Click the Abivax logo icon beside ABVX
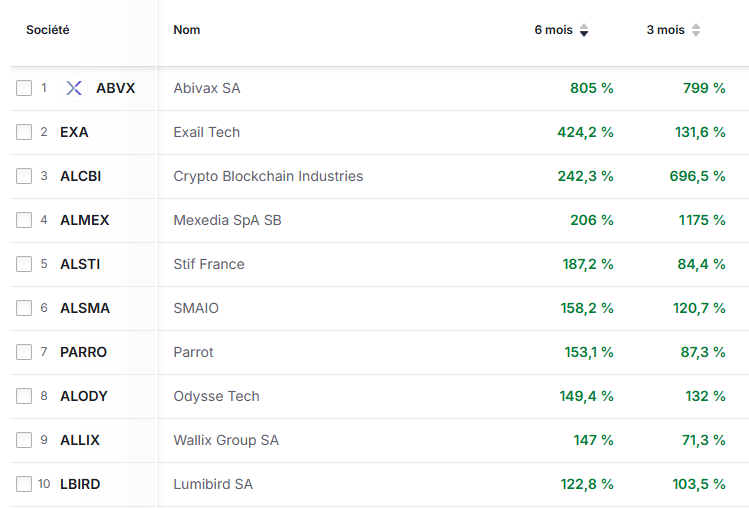Viewport: 749px width, 508px height. (x=74, y=88)
